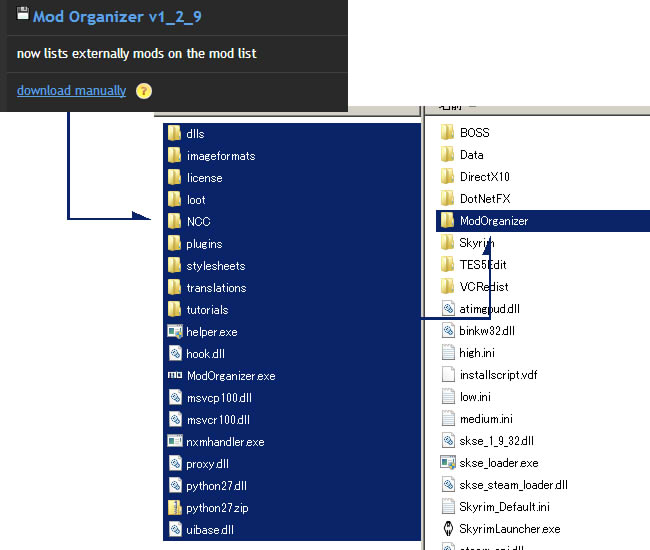Image resolution: width=650 pixels, height=550 pixels.
Task: Select the plugins folder icon
Action: 174,243
